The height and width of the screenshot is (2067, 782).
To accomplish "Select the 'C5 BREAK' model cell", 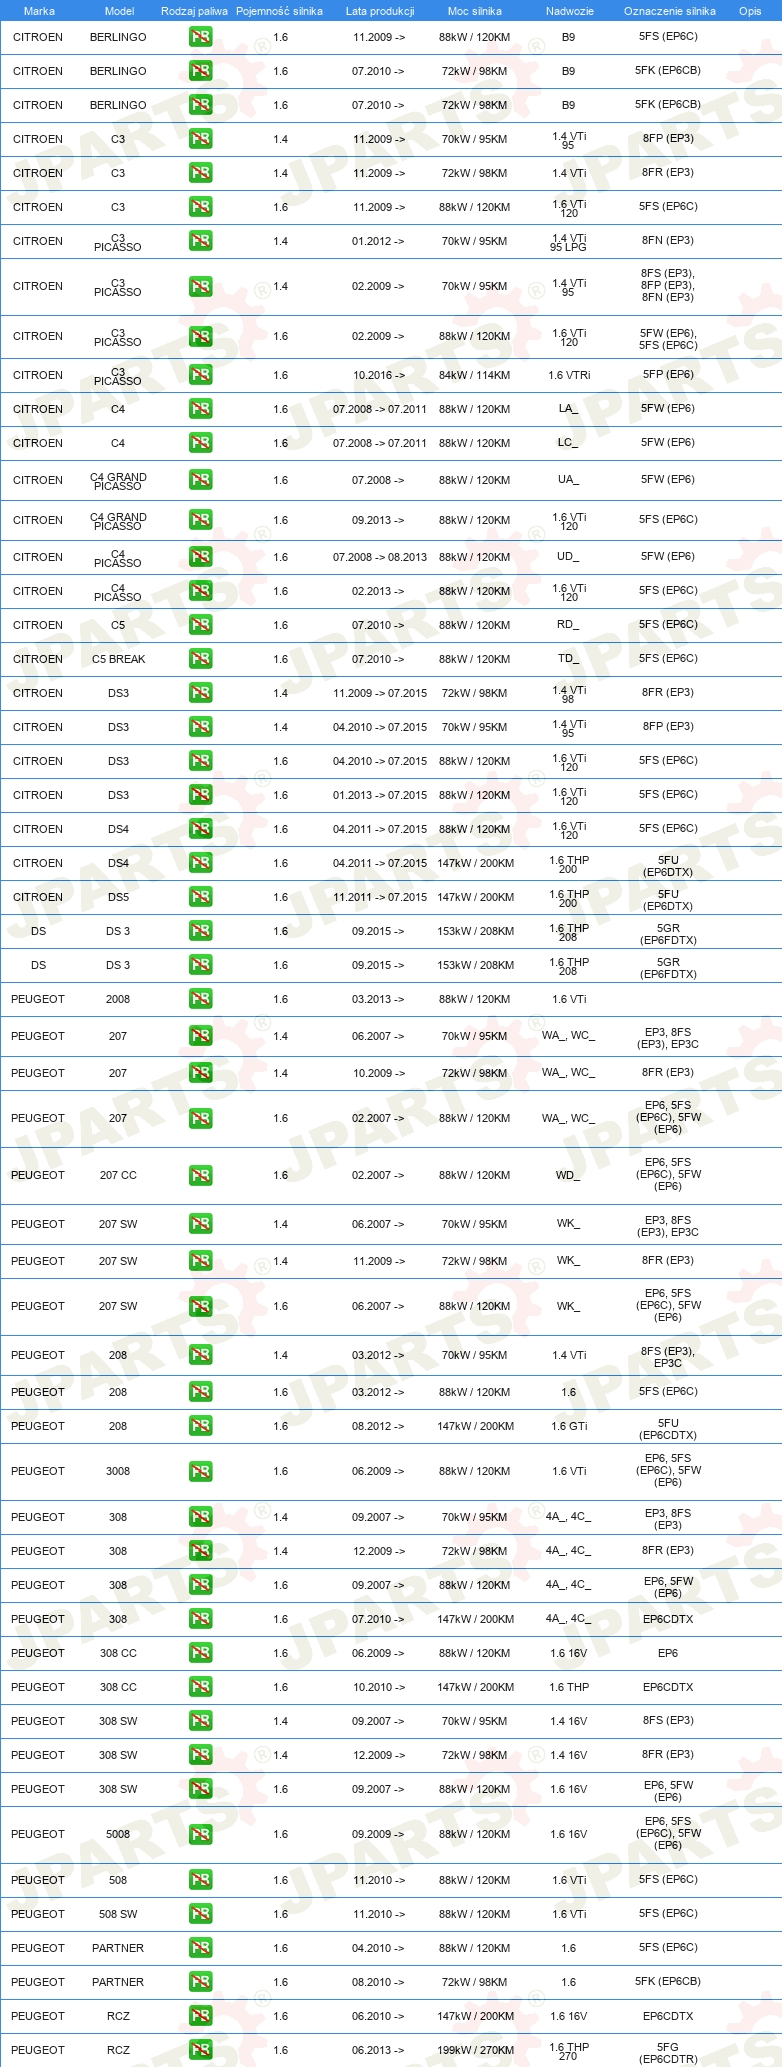I will pos(118,659).
